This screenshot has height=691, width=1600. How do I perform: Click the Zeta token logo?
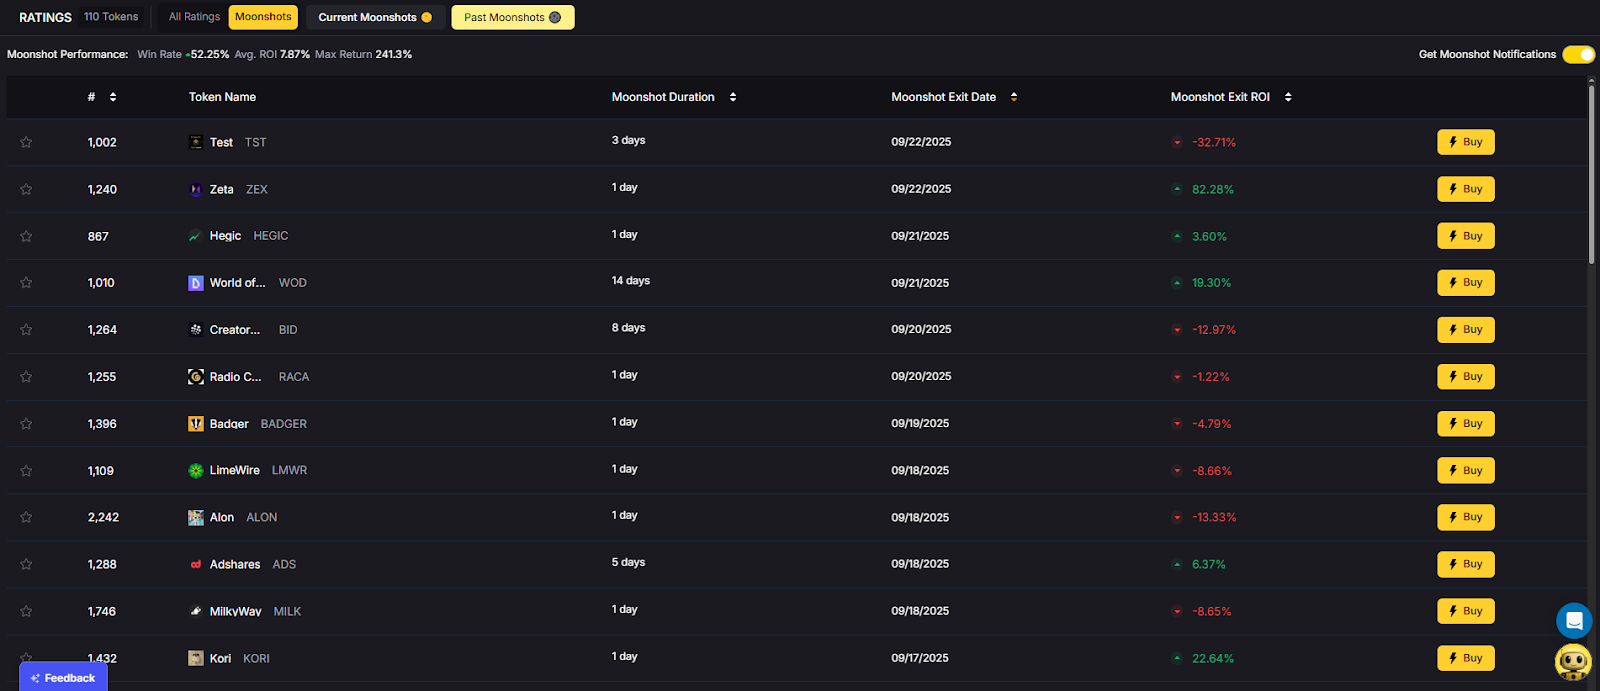tap(196, 189)
